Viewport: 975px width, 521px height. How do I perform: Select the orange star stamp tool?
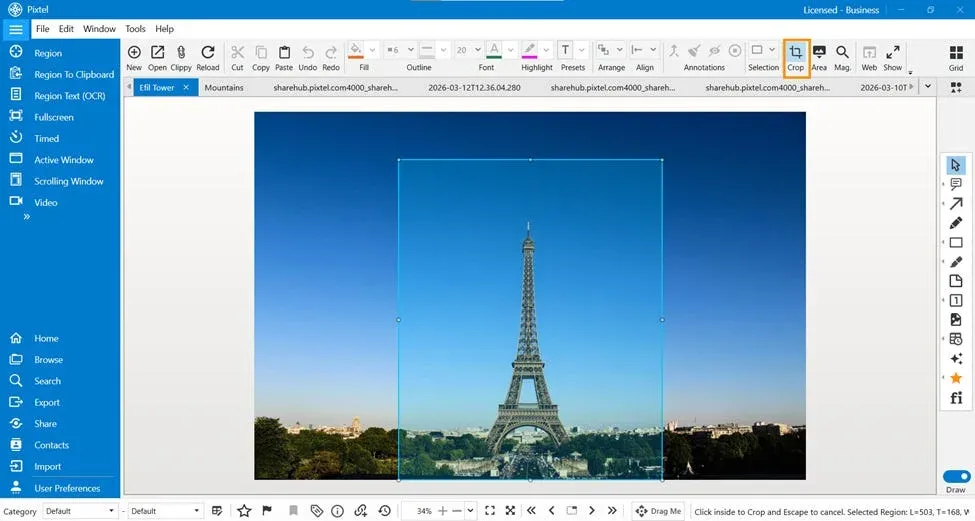click(956, 378)
